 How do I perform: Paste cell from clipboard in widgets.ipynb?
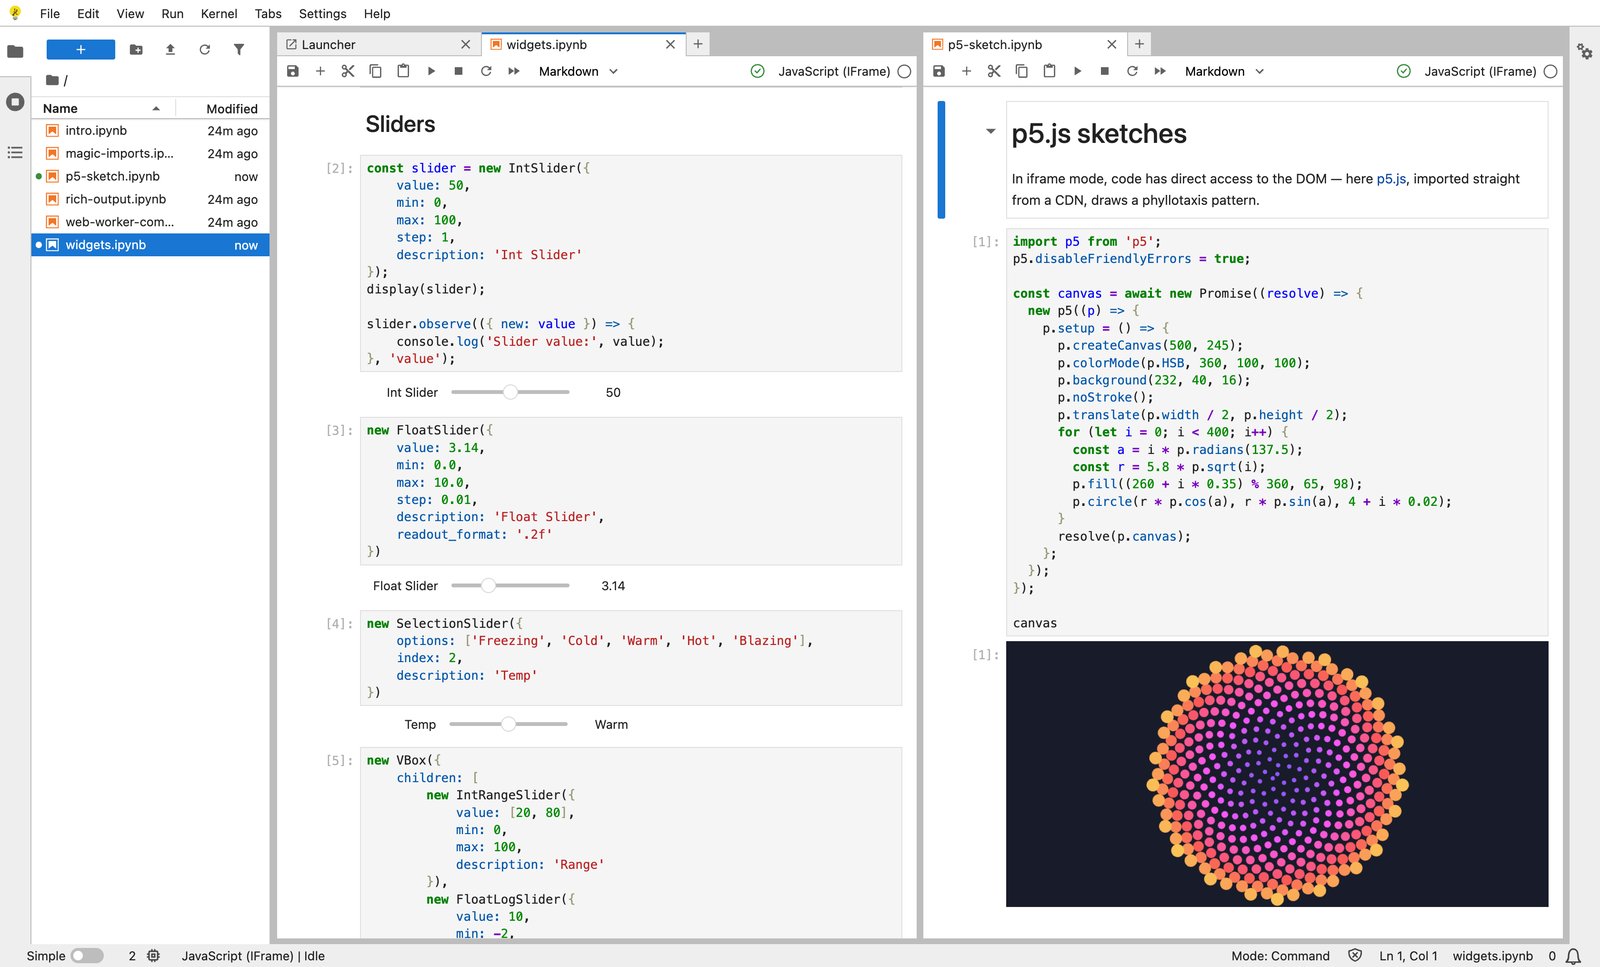[x=403, y=71]
